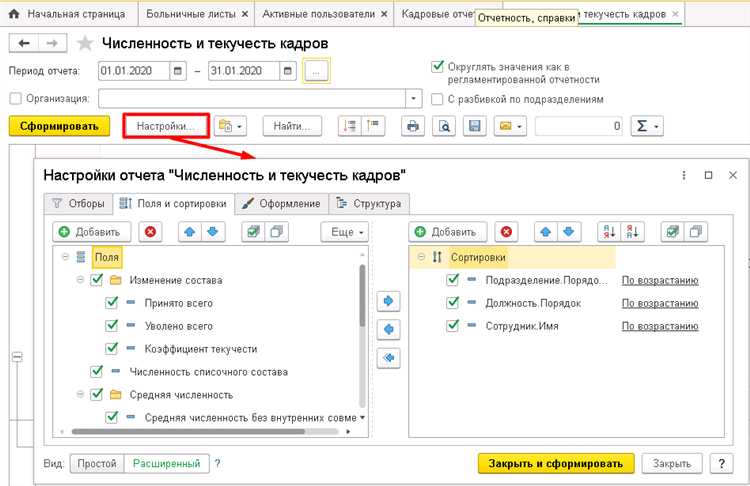Viewport: 750px width, 486px height.
Task: Remove all sortings double-arrow button
Action: point(388,358)
